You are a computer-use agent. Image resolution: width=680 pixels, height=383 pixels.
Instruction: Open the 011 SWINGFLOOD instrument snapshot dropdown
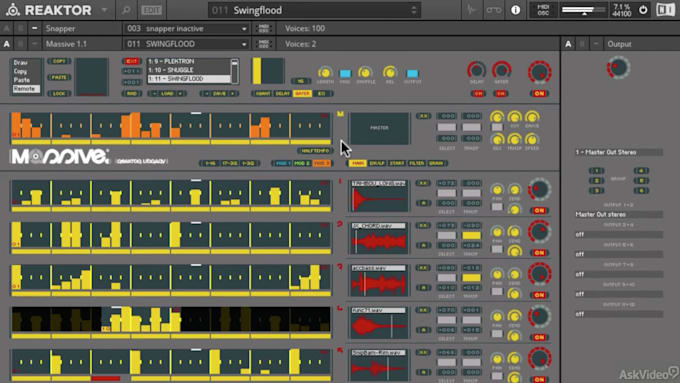point(187,44)
